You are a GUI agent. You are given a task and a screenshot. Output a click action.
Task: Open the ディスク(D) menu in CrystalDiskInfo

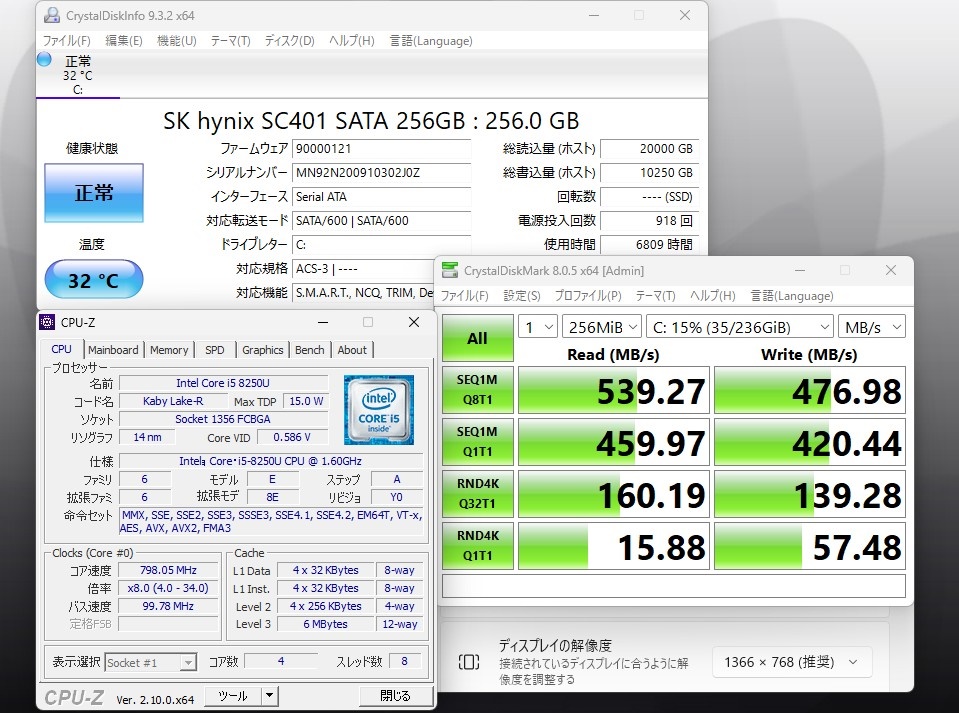[x=289, y=41]
